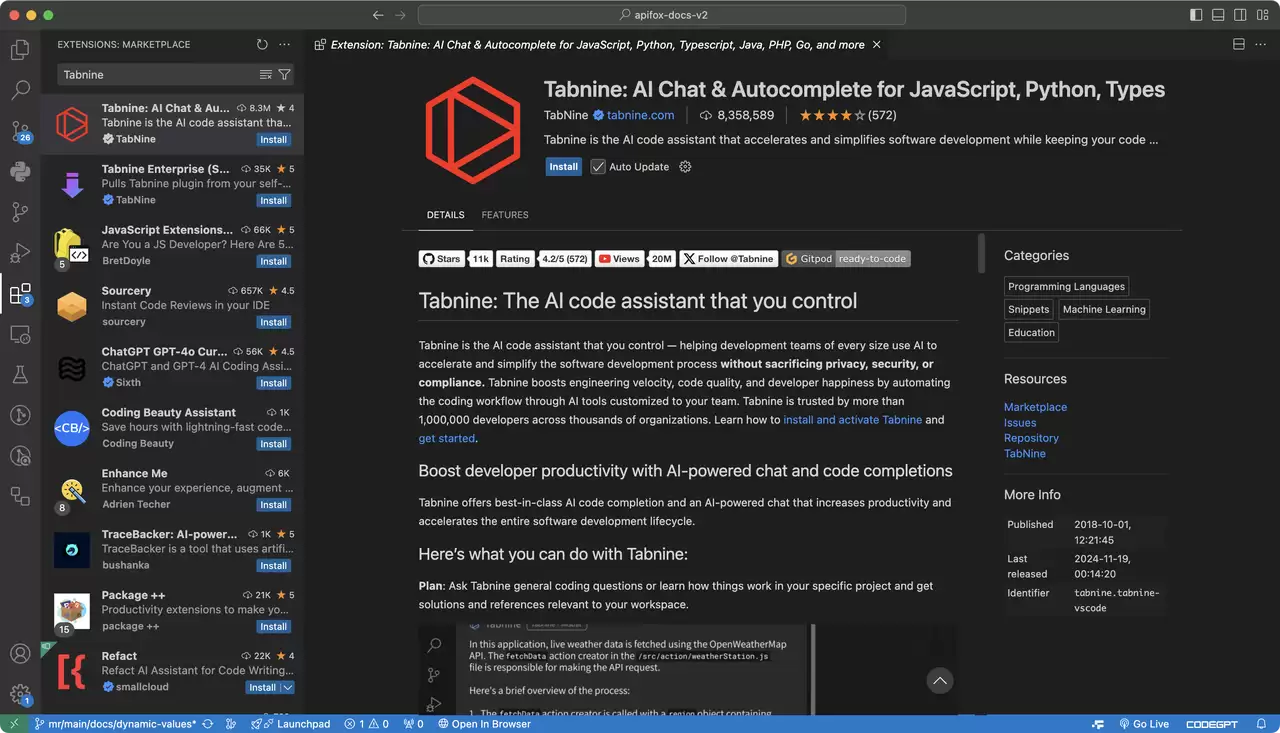
Task: Select the Machine Learning category
Action: [1104, 310]
